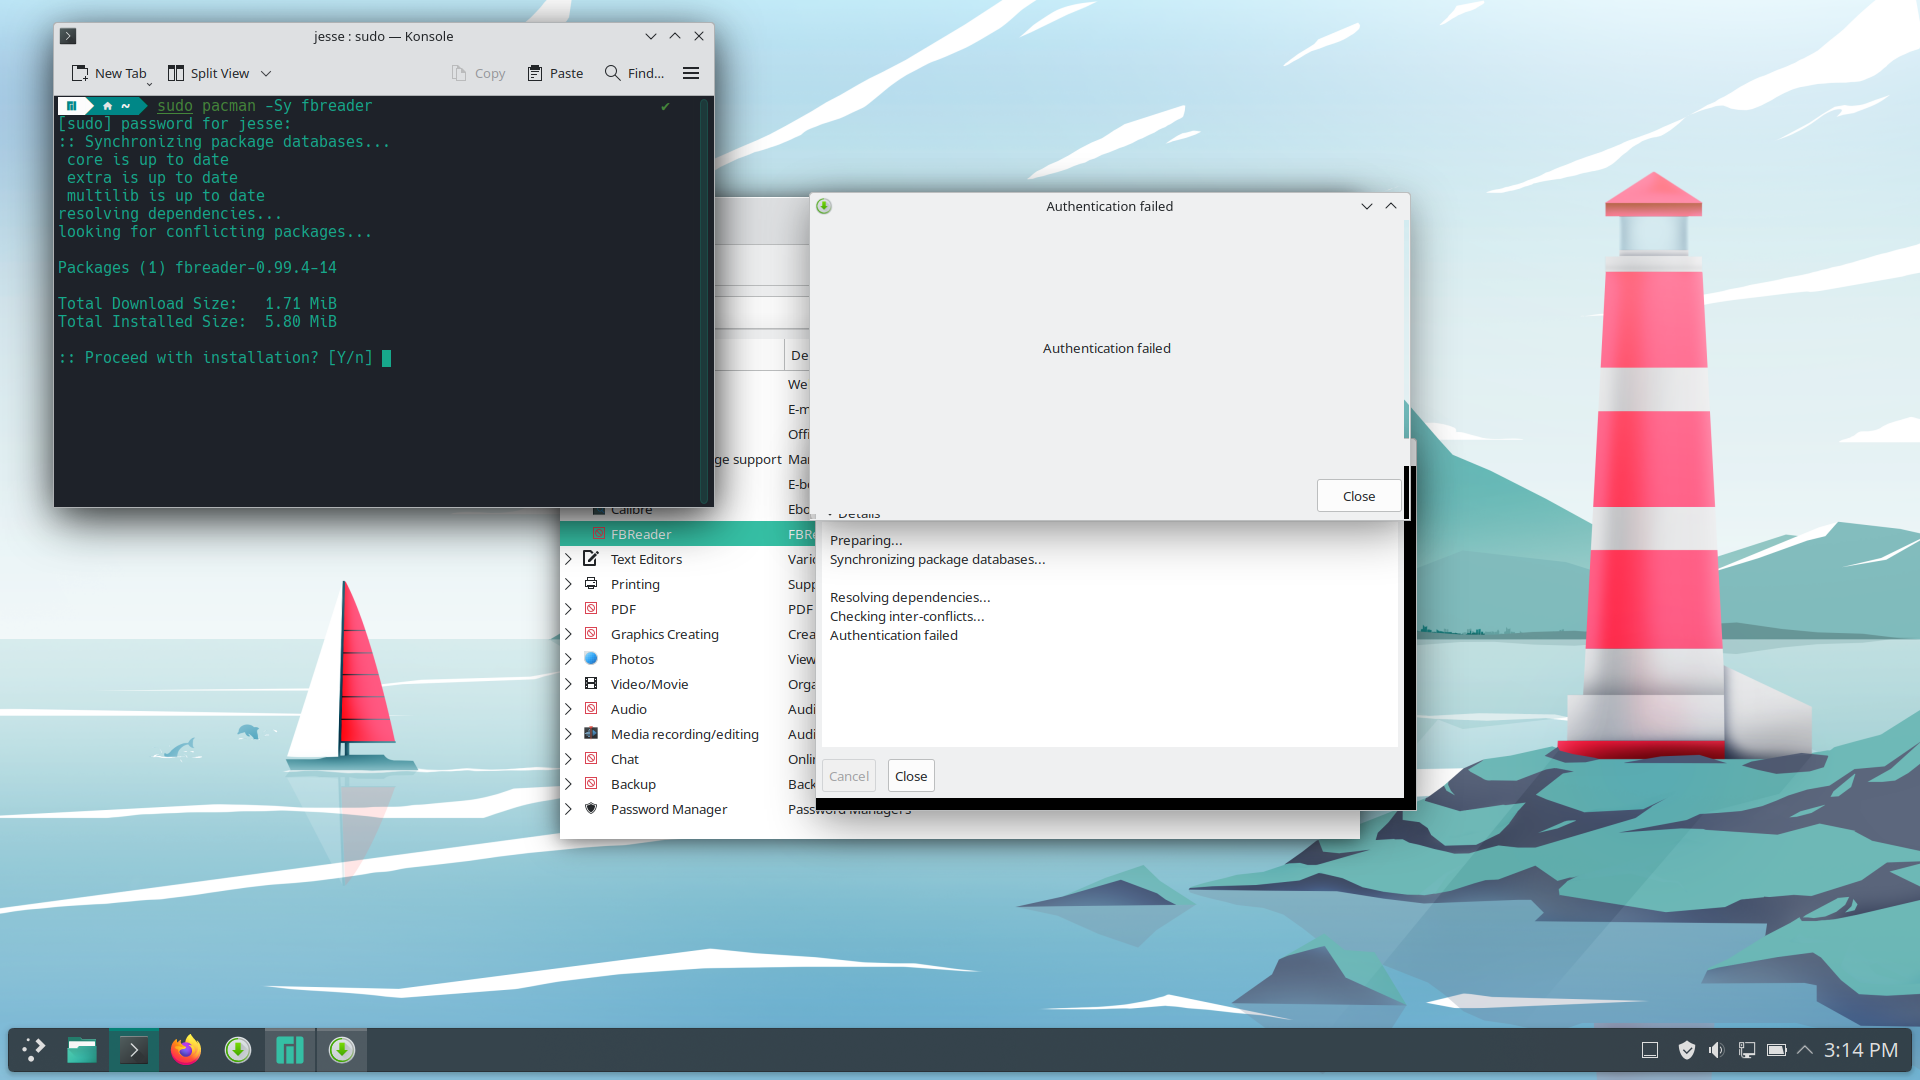This screenshot has width=1920, height=1080.
Task: Click the clock showing 3:14 PM
Action: [1860, 1050]
